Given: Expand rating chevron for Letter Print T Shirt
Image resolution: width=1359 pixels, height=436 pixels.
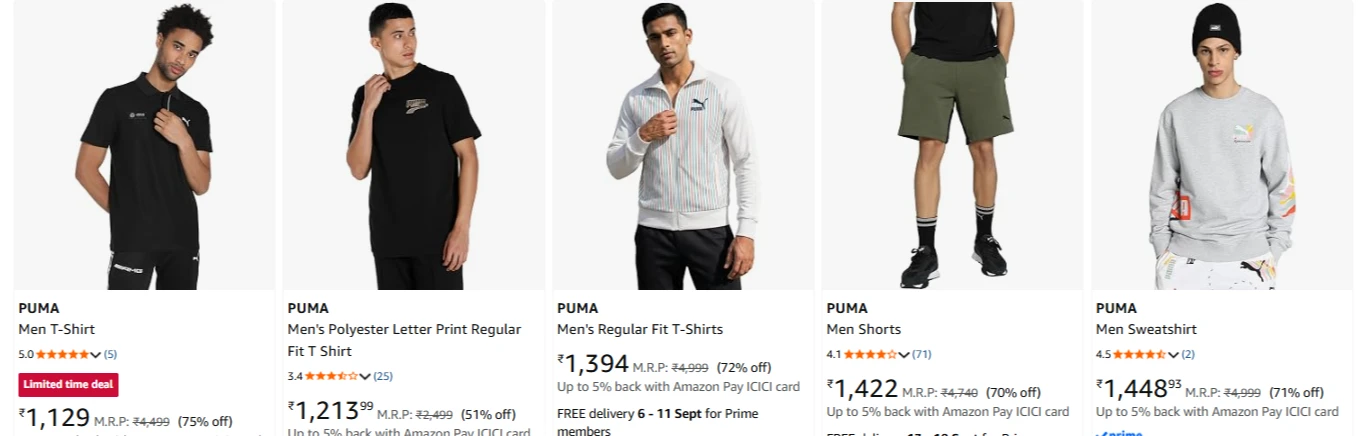Looking at the screenshot, I should 365,377.
